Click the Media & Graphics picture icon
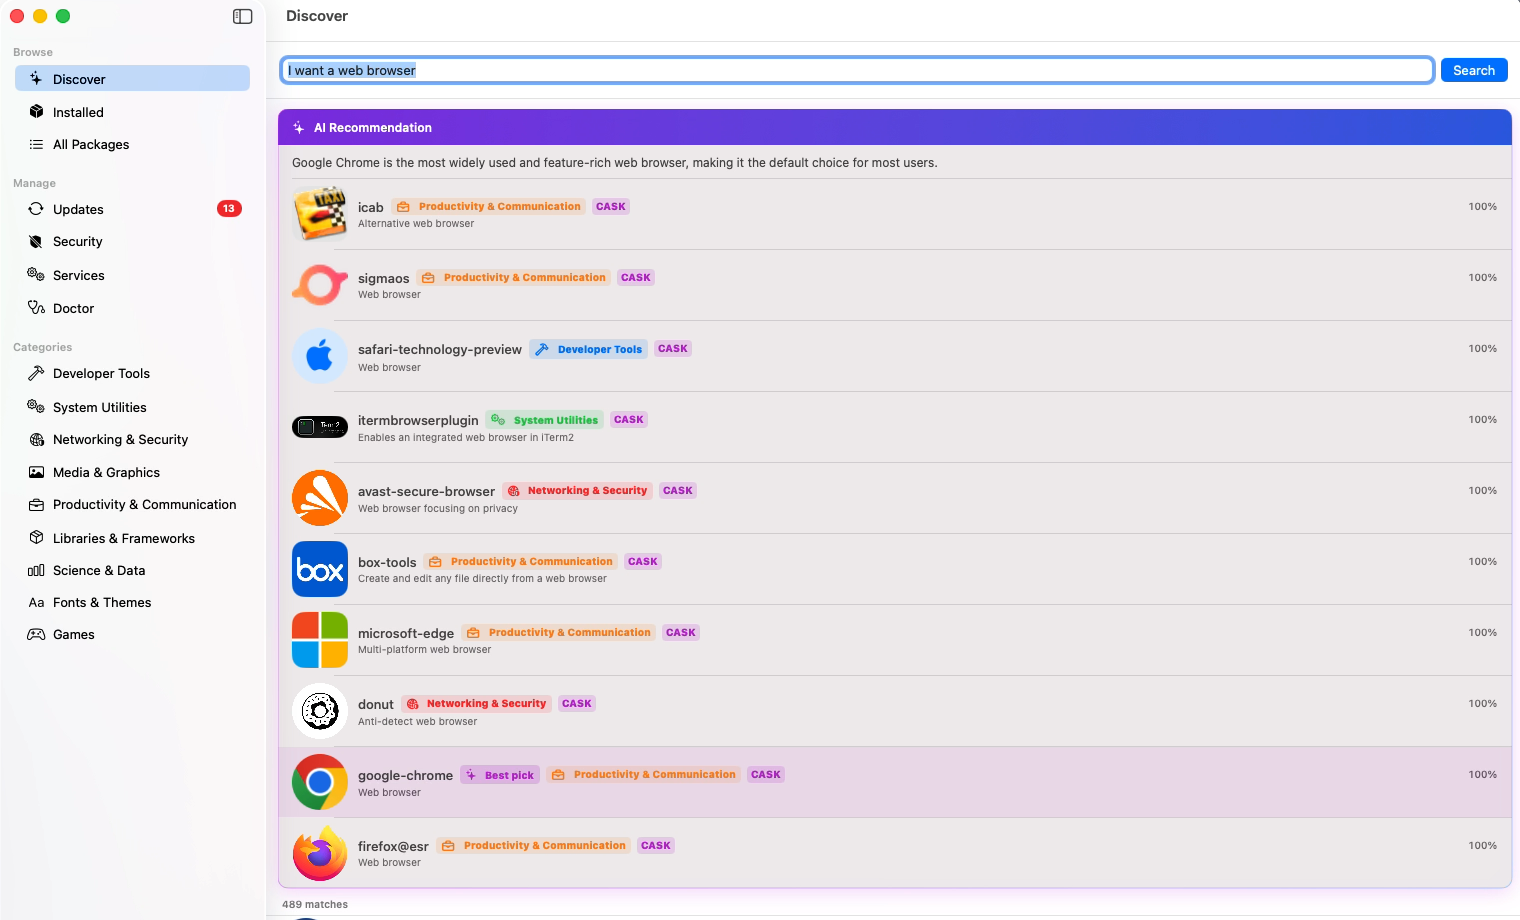This screenshot has width=1520, height=920. (x=36, y=472)
